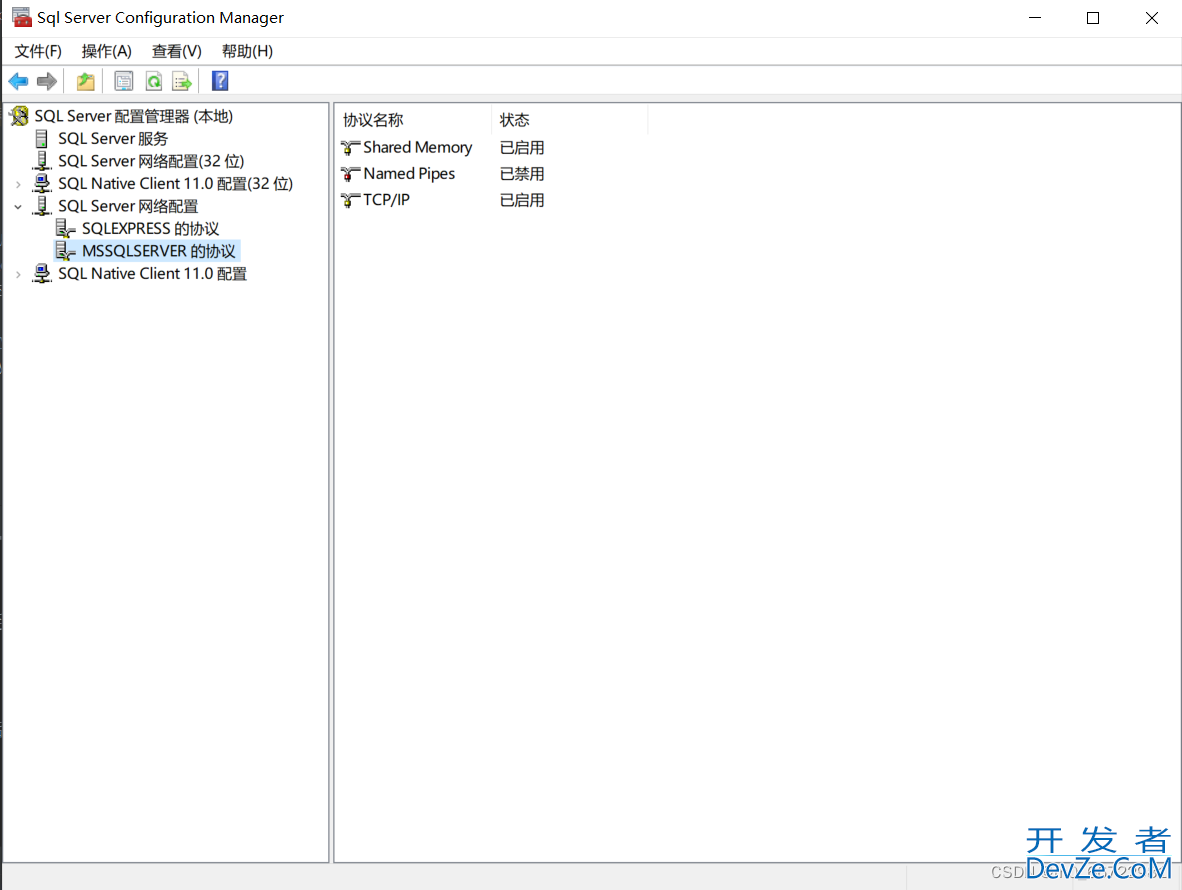Refresh the view using green refresh icon
The image size is (1182, 890).
tap(154, 81)
